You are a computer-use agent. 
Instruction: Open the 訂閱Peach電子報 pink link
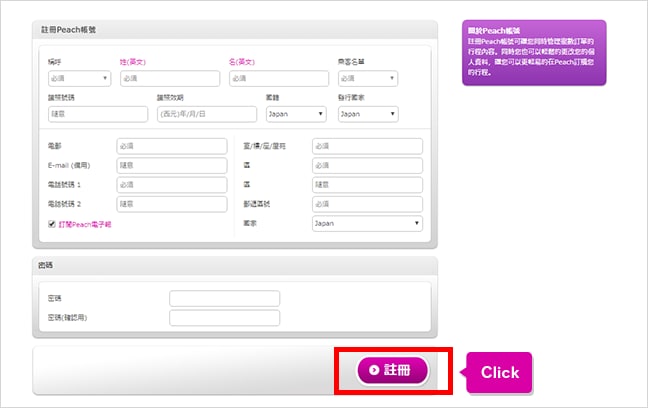click(x=85, y=224)
